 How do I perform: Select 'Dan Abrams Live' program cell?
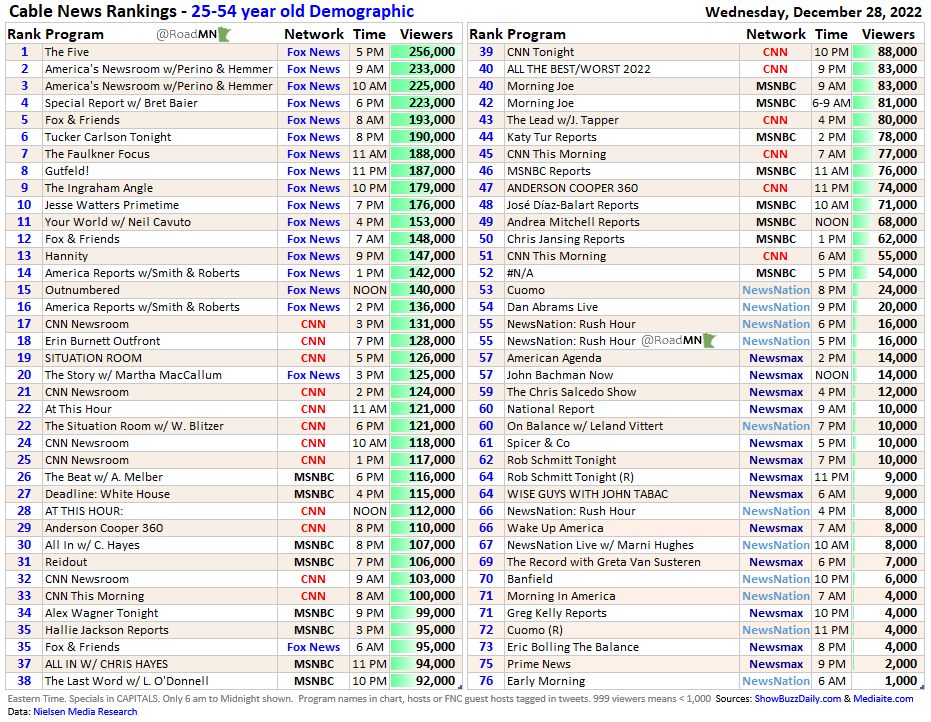[622, 307]
